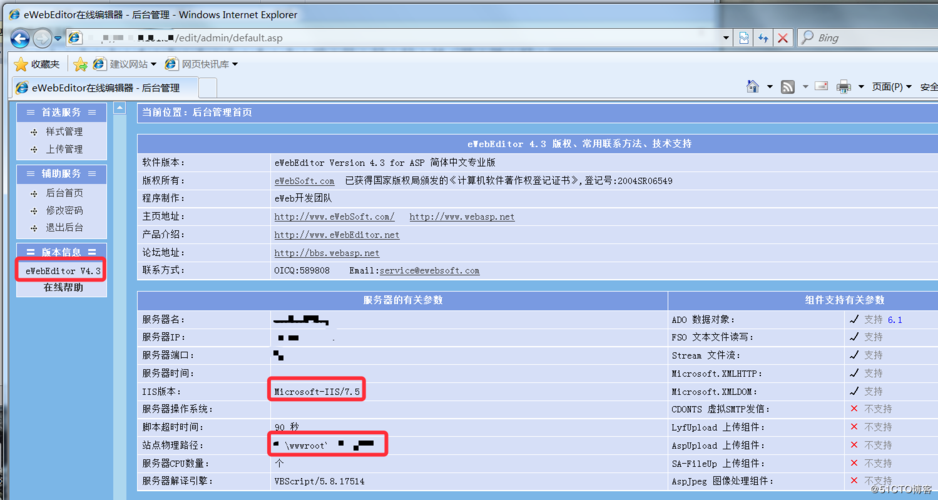Click the Home page icon
This screenshot has height=500, width=938.
[x=753, y=87]
